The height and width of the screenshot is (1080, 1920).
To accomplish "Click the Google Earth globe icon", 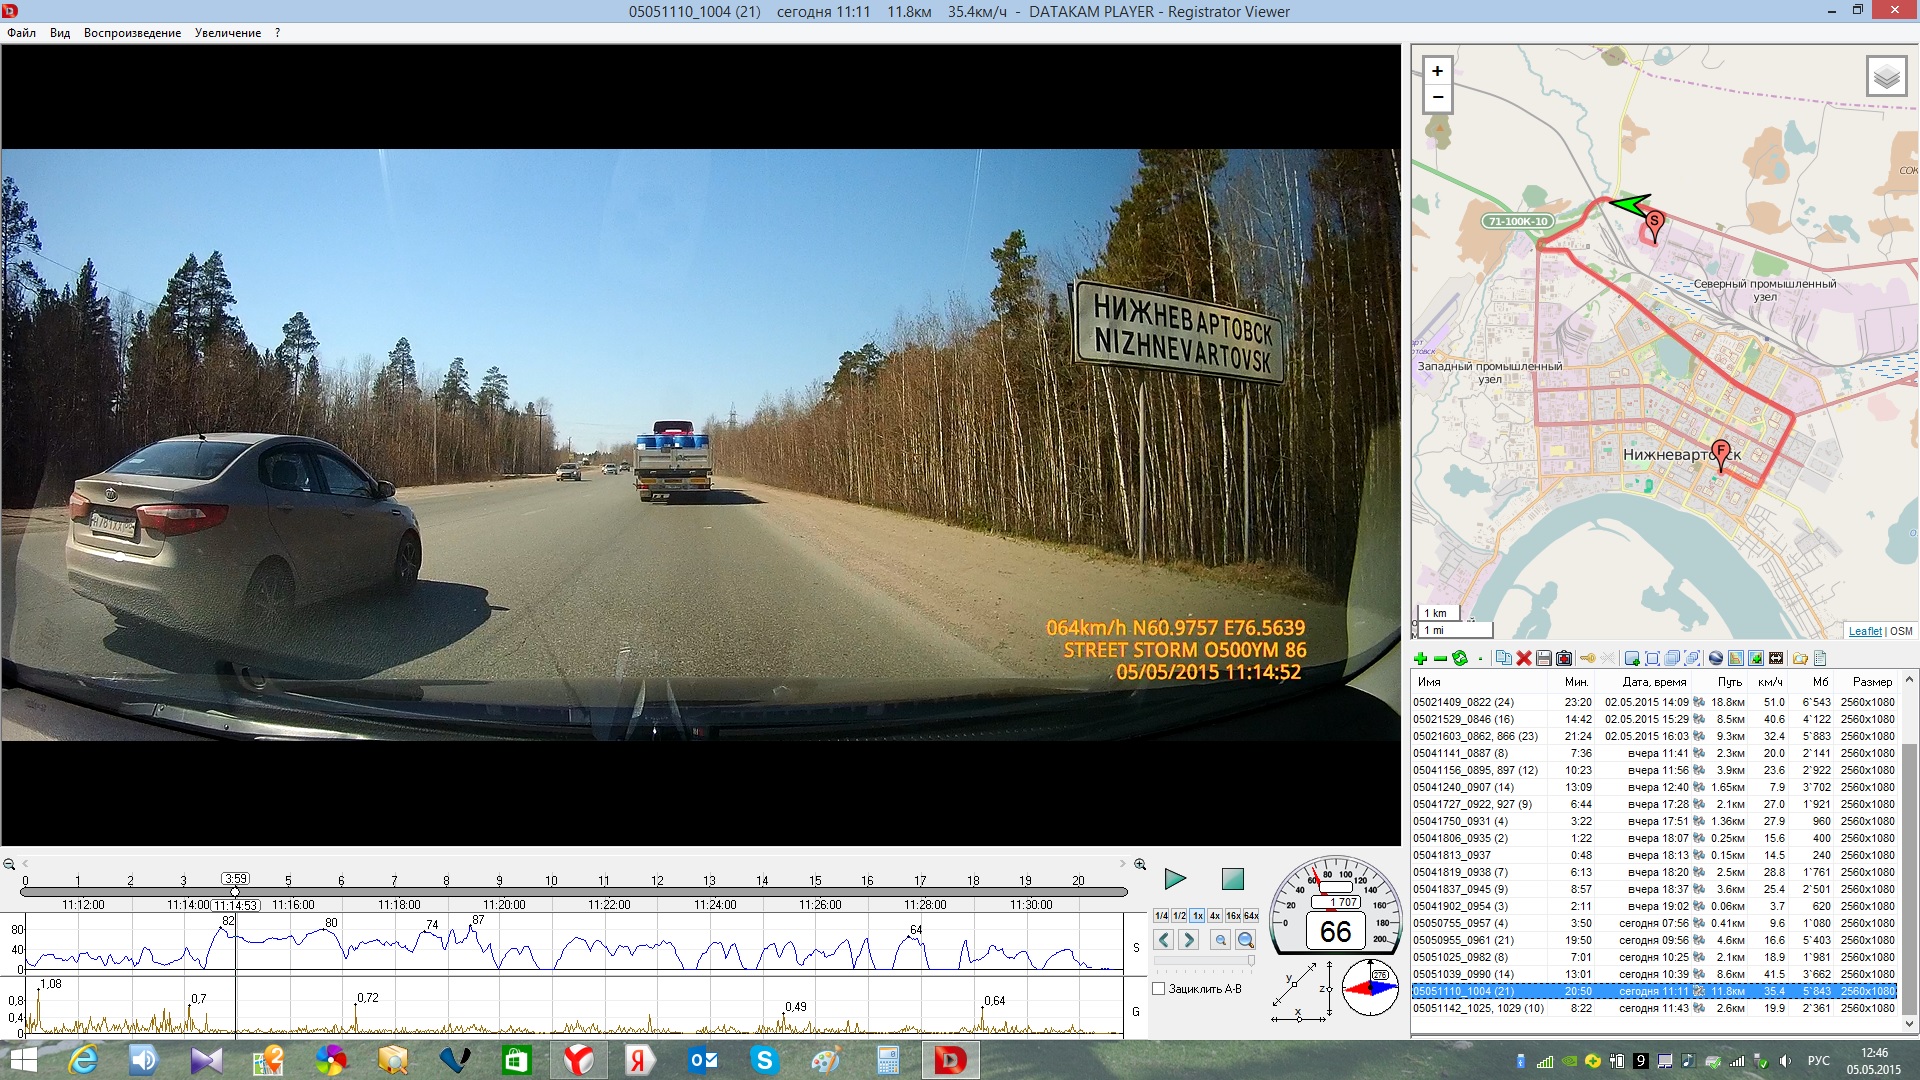I will tap(1716, 658).
